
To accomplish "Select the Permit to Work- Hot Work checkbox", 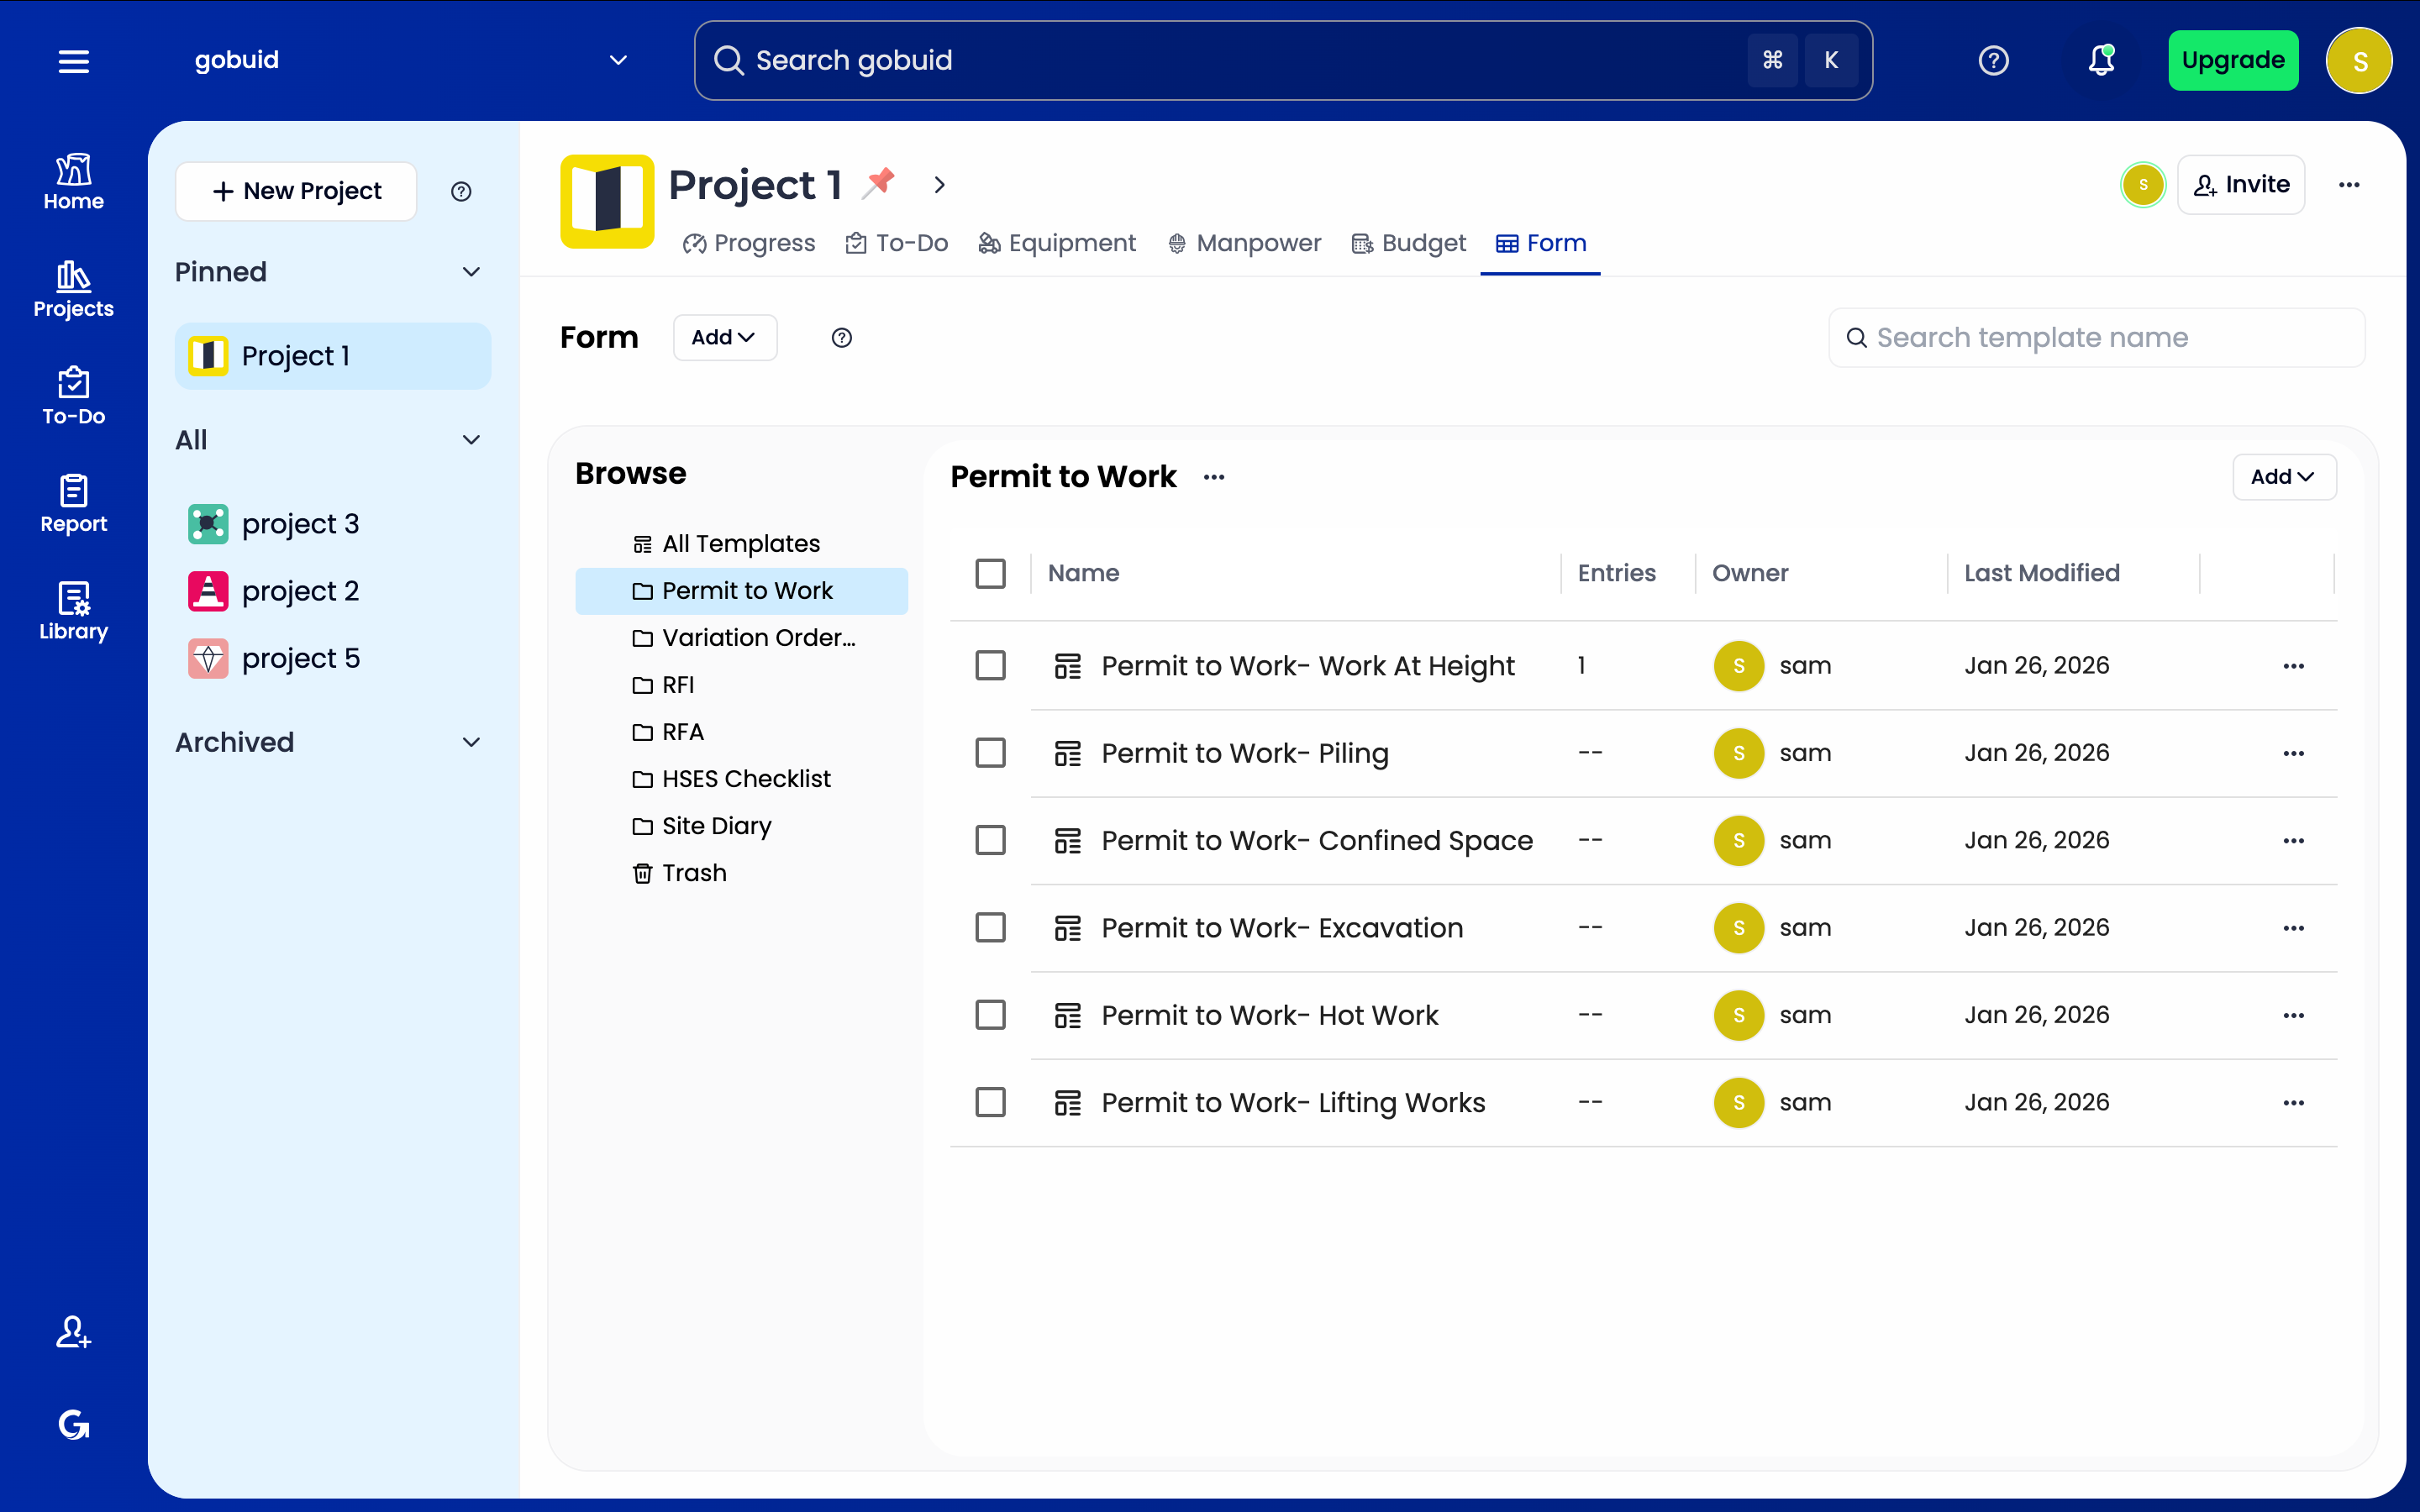I will coord(990,1015).
